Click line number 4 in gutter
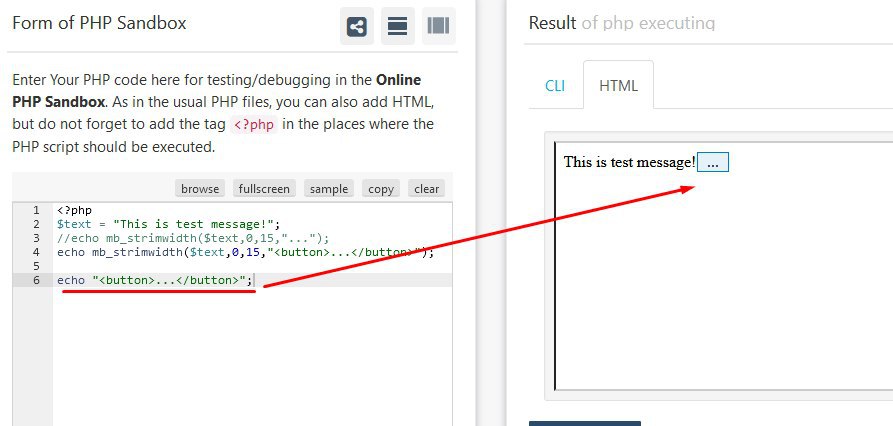 pyautogui.click(x=36, y=252)
